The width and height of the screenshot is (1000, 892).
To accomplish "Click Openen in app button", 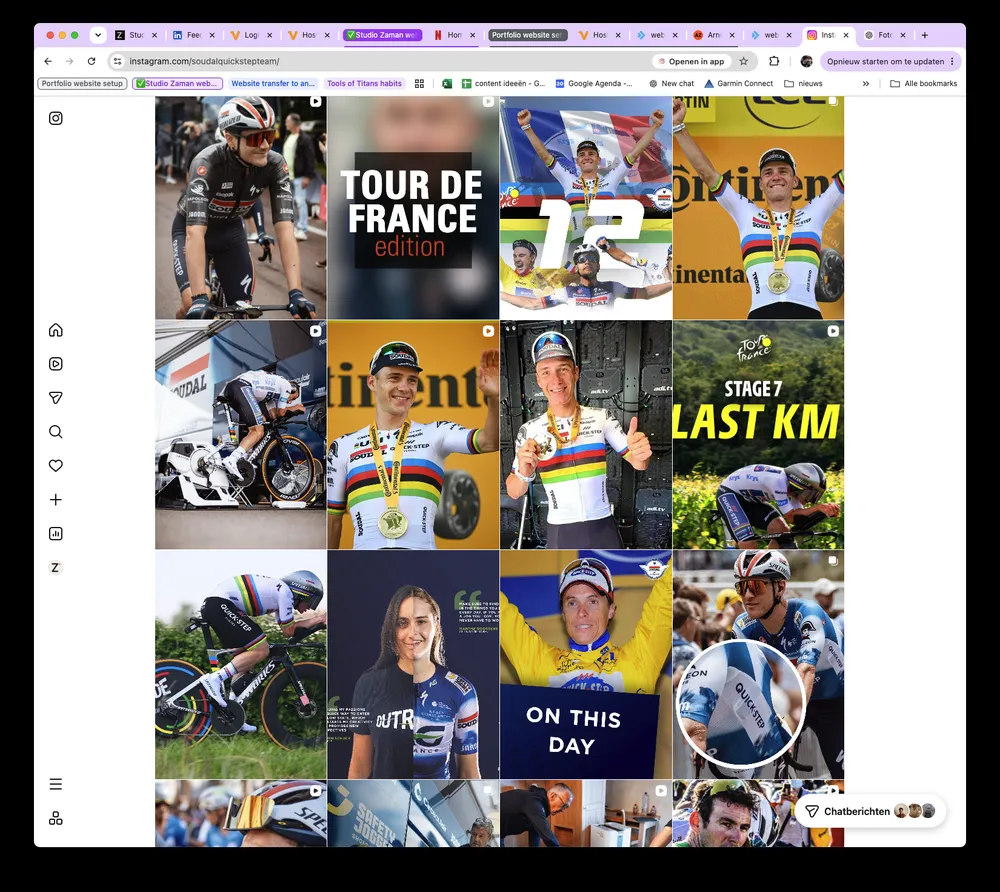I will 691,61.
